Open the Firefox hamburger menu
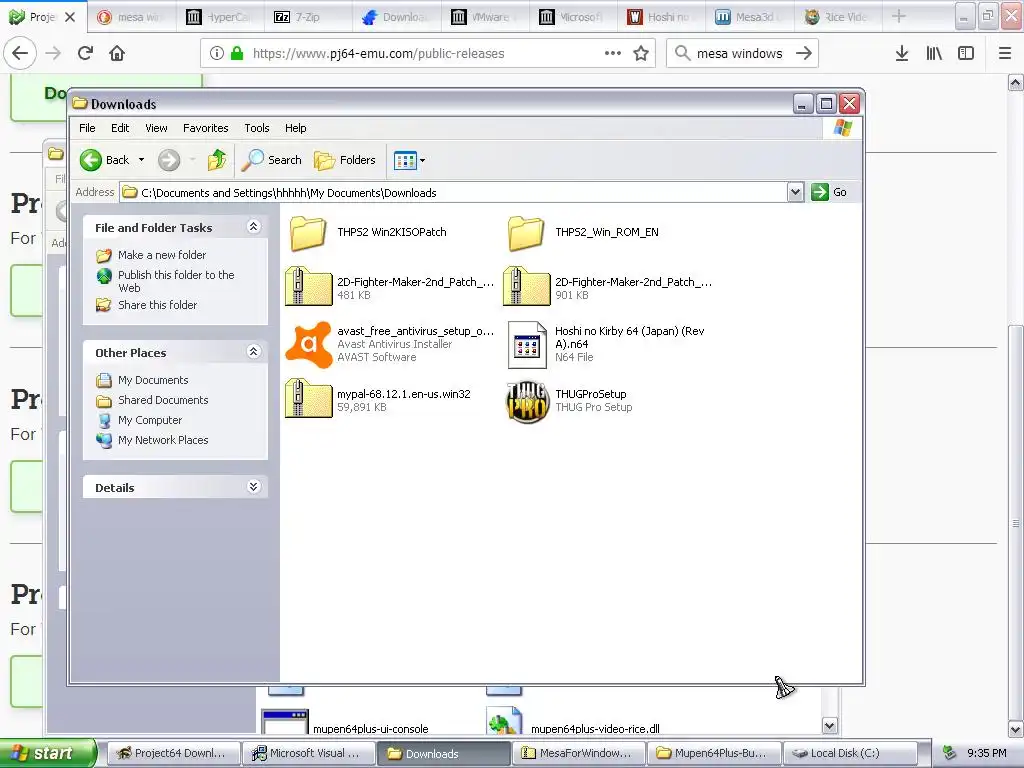Image resolution: width=1024 pixels, height=768 pixels. click(1005, 54)
